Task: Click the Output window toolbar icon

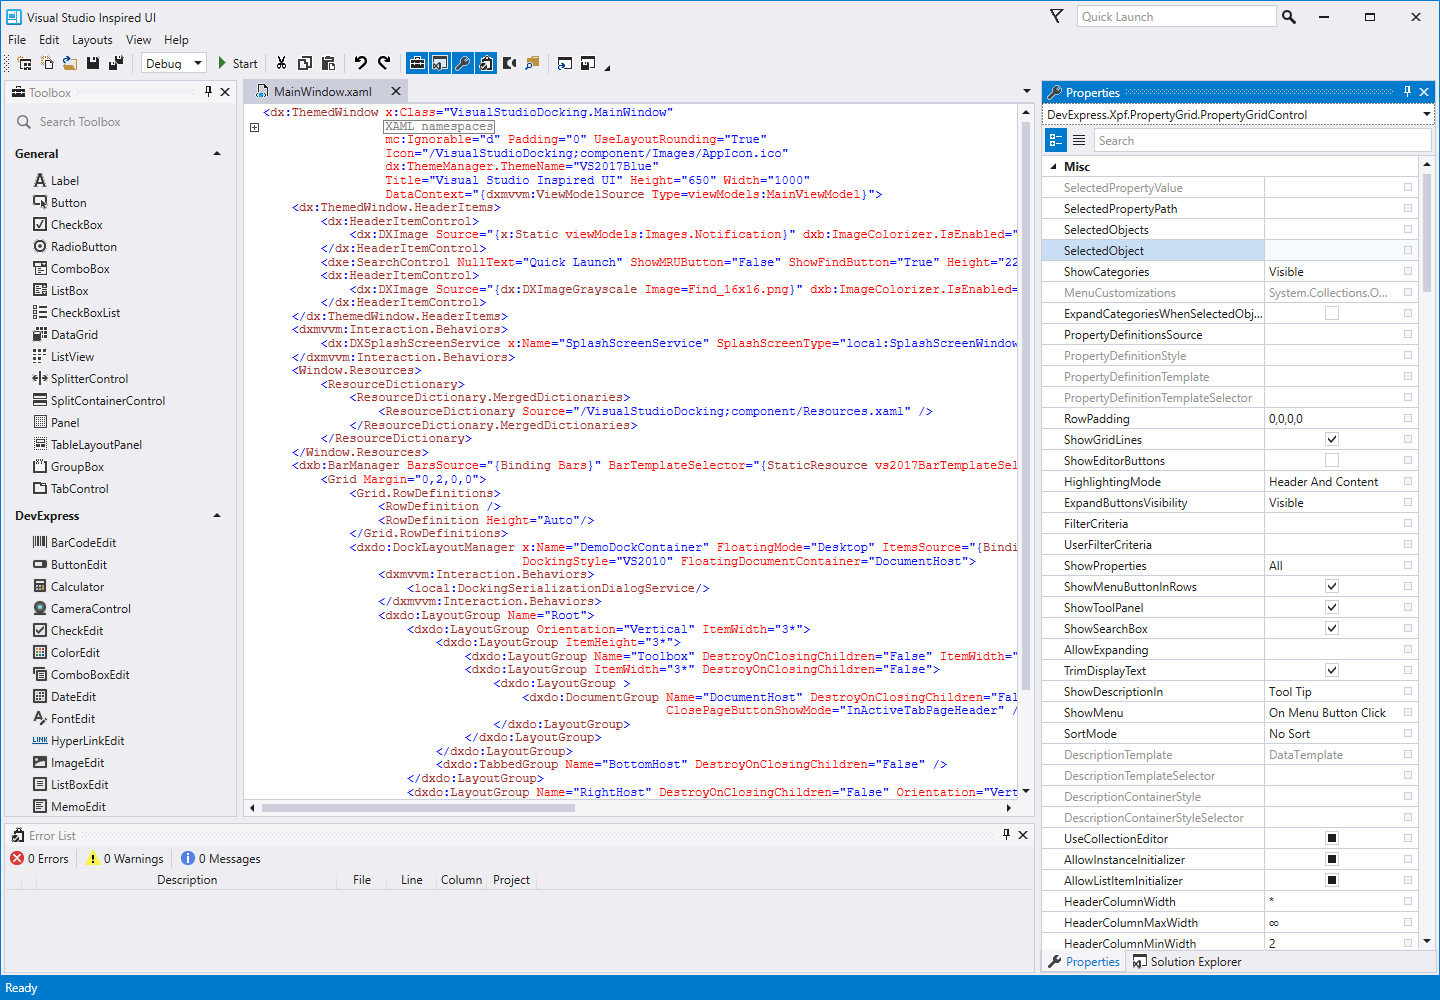Action: click(x=509, y=63)
